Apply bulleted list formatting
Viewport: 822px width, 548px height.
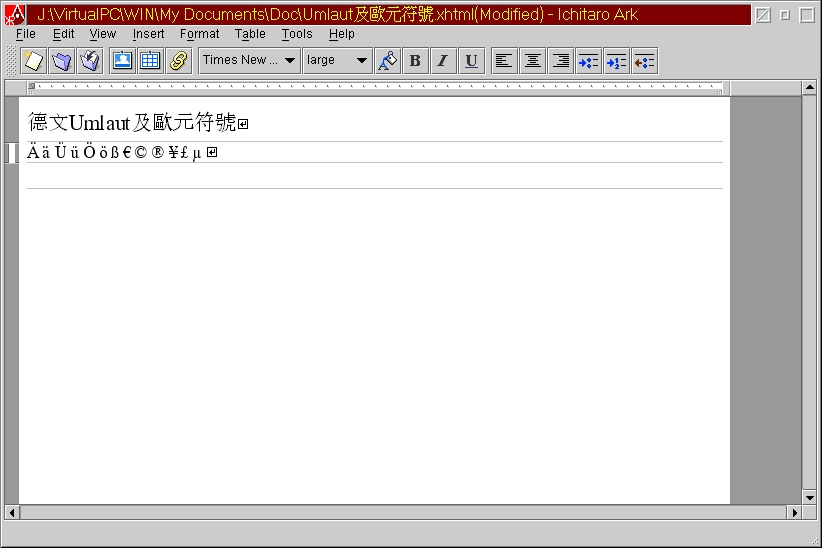(589, 61)
